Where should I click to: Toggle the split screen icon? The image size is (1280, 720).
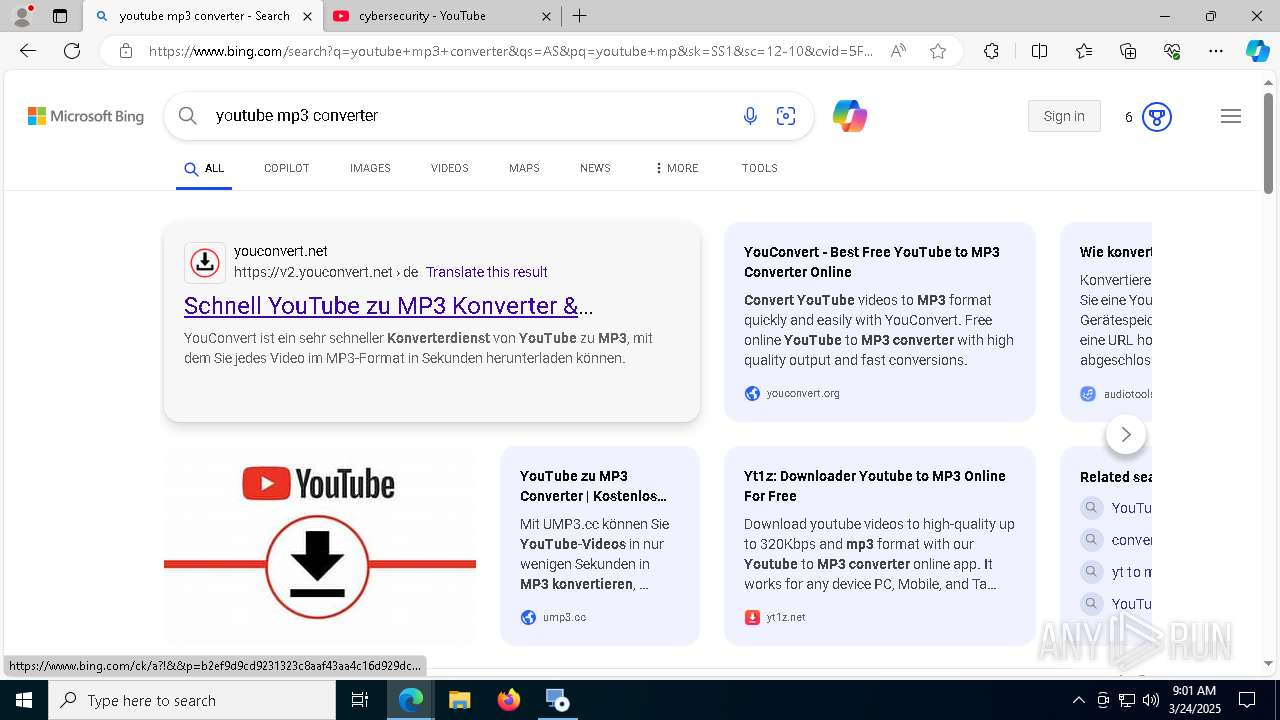click(x=1039, y=51)
